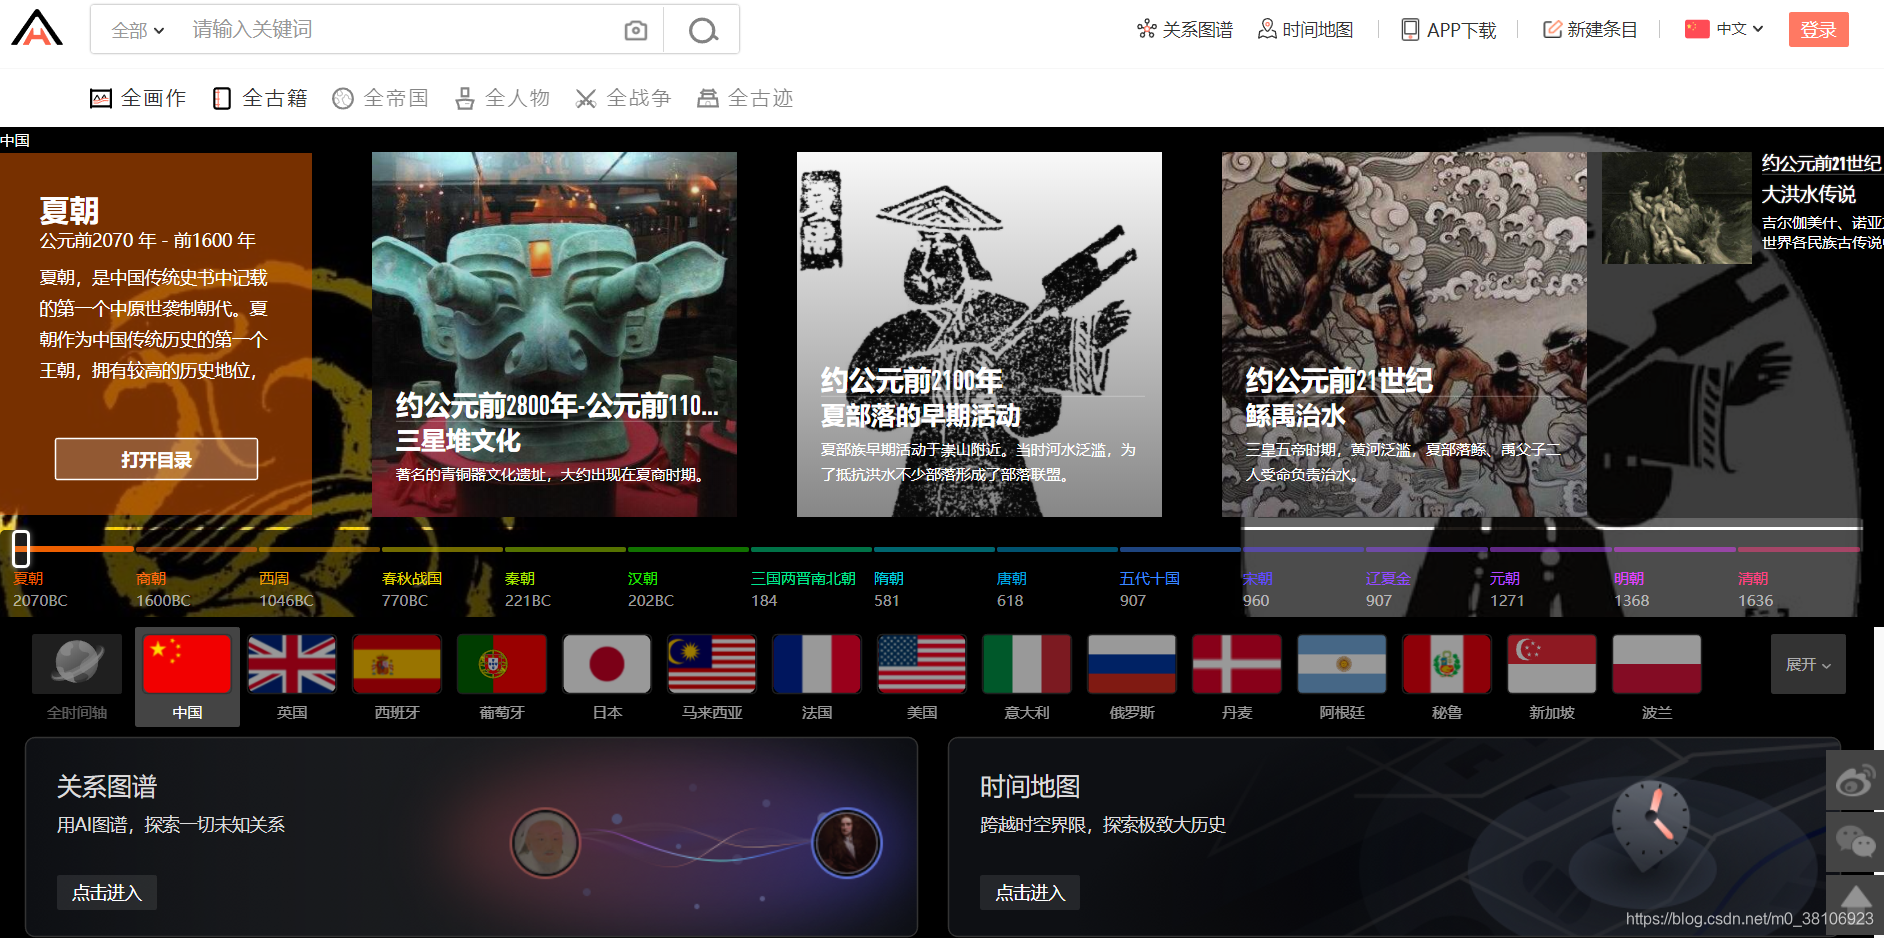Open the 三星堆文化 card

coord(554,334)
